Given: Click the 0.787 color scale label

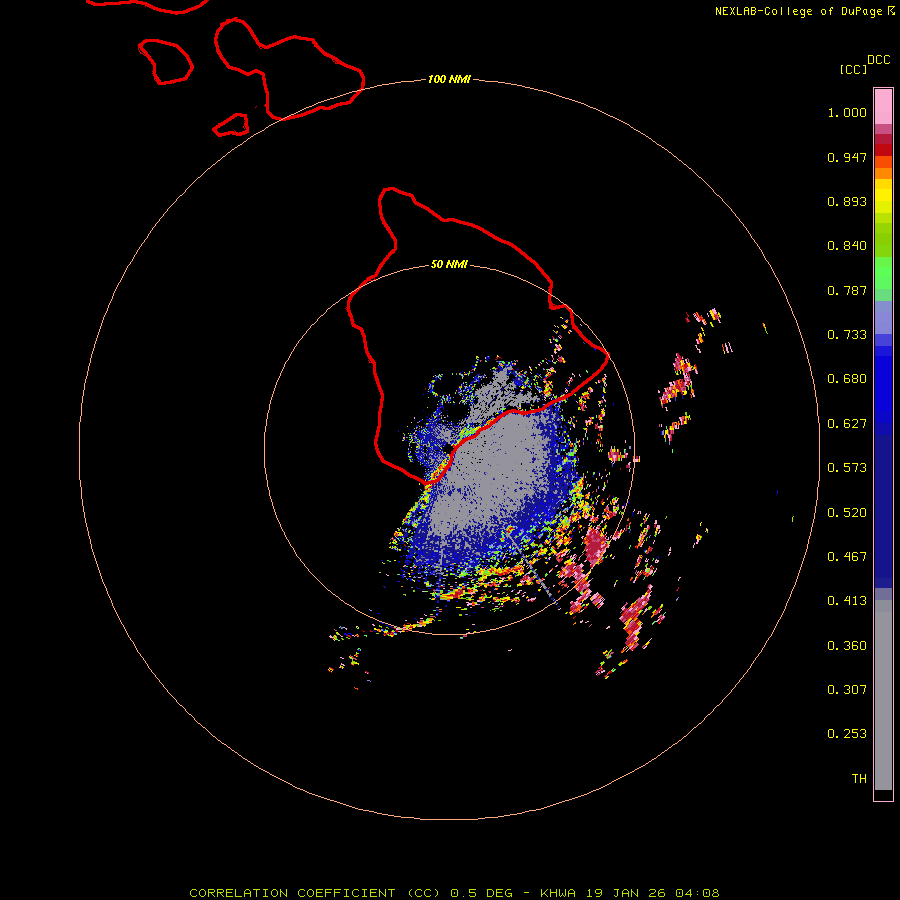Looking at the screenshot, I should [x=847, y=290].
